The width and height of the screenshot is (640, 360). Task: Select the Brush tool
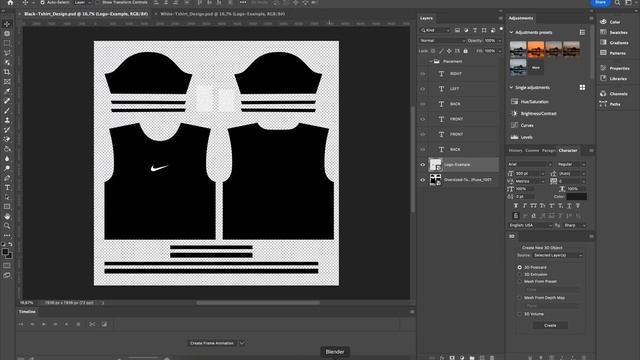click(x=7, y=111)
